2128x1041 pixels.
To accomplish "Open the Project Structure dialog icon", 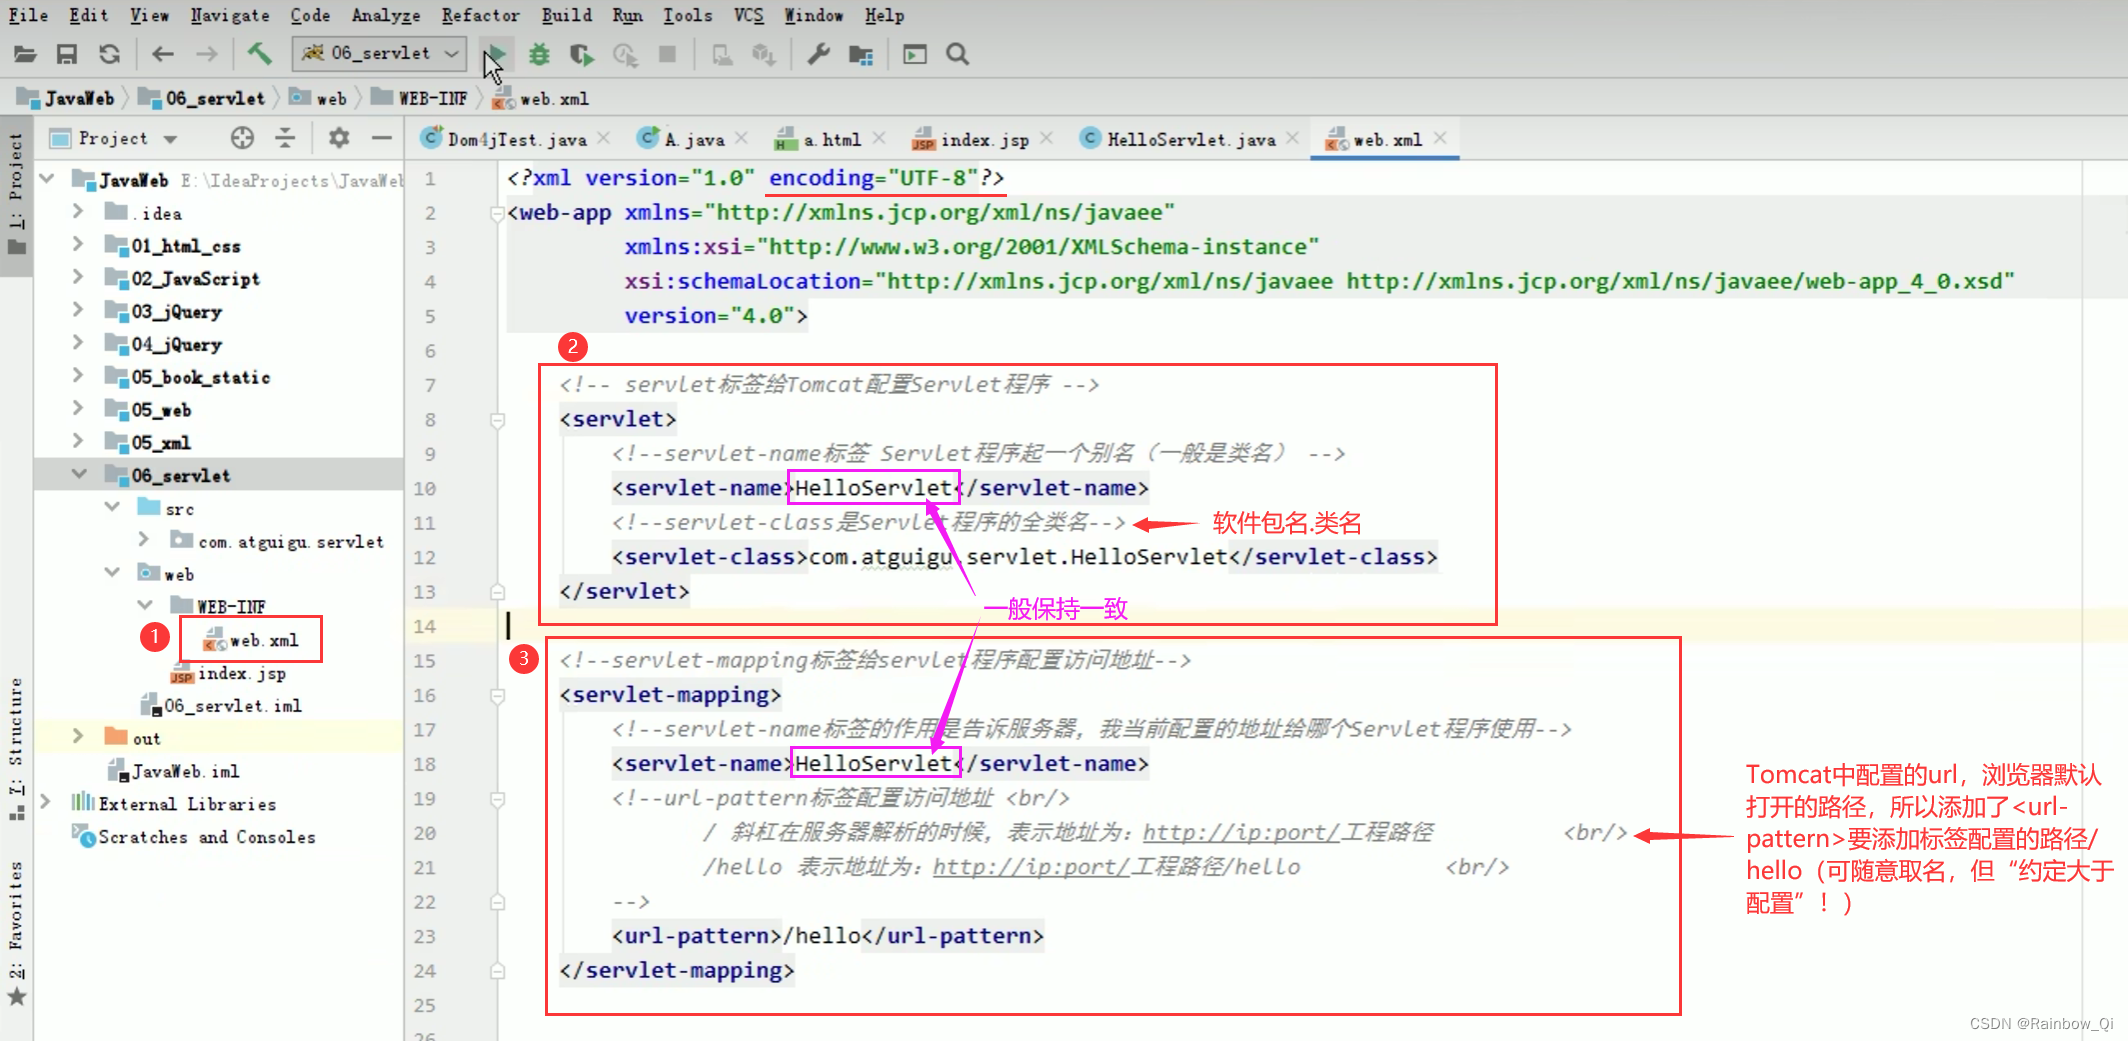I will click(x=861, y=54).
